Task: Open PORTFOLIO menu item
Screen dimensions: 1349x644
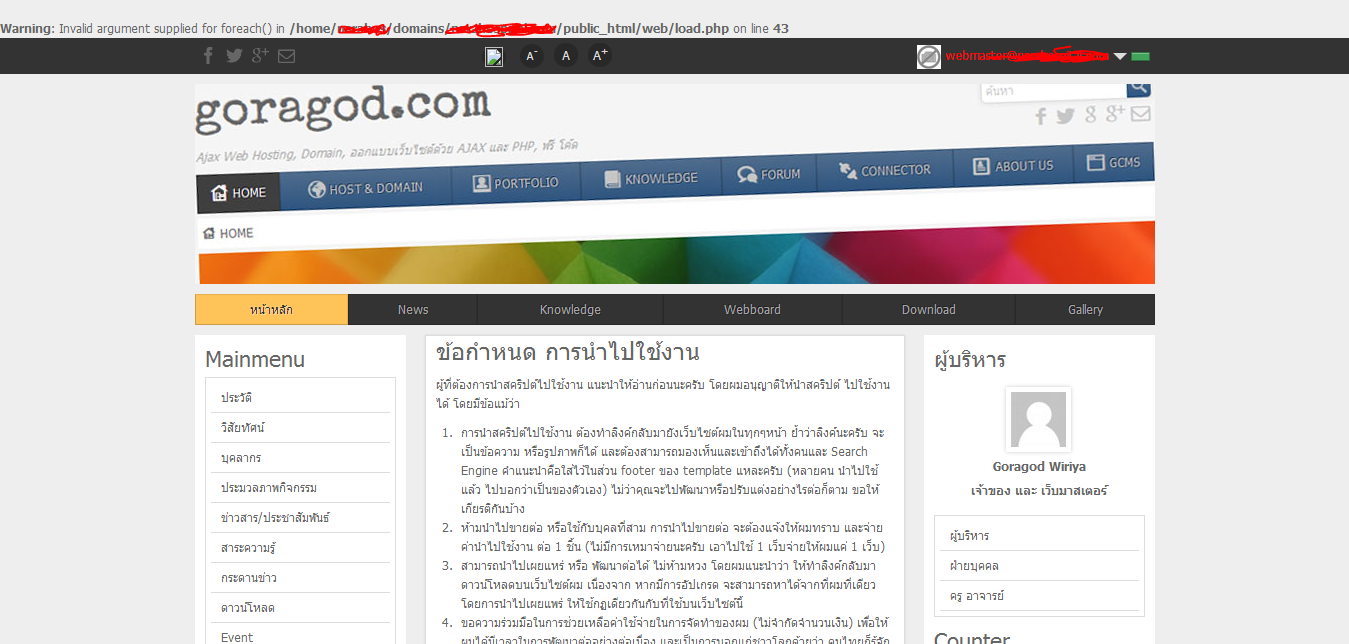Action: click(517, 182)
